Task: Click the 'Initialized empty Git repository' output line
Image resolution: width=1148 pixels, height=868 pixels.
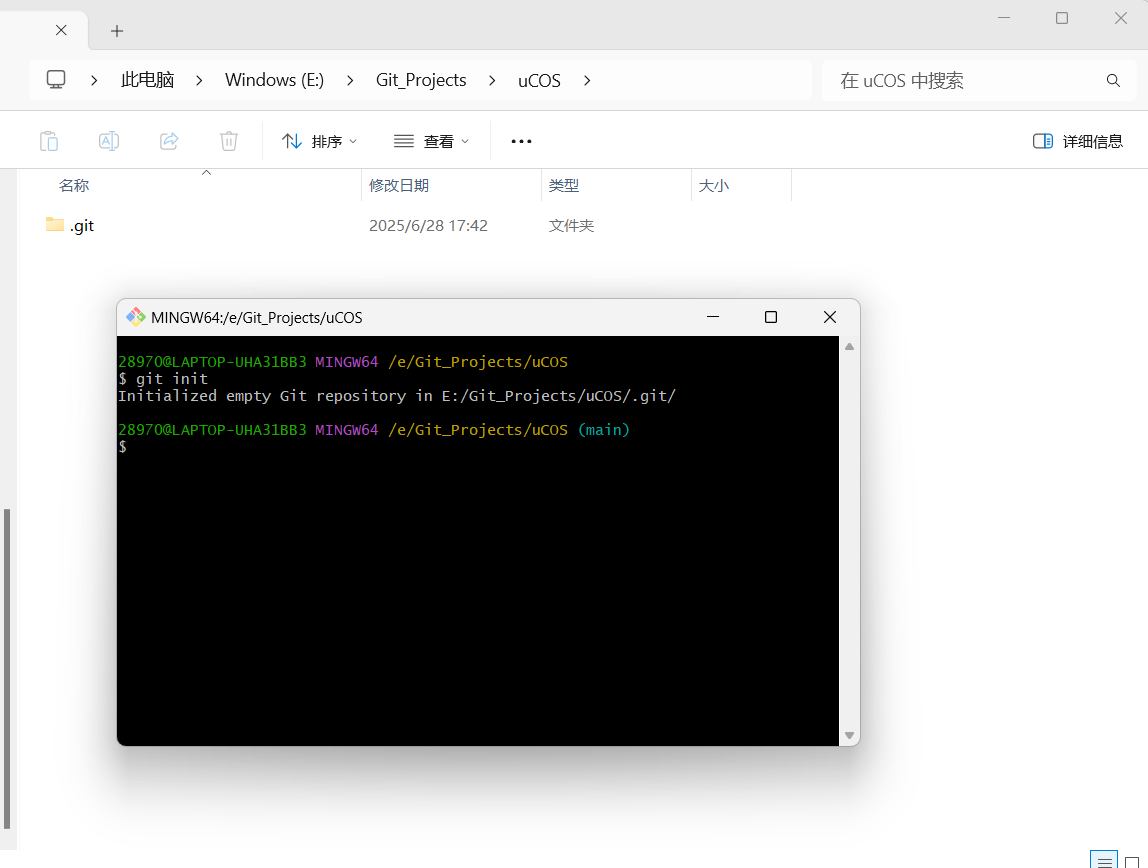Action: click(x=397, y=396)
